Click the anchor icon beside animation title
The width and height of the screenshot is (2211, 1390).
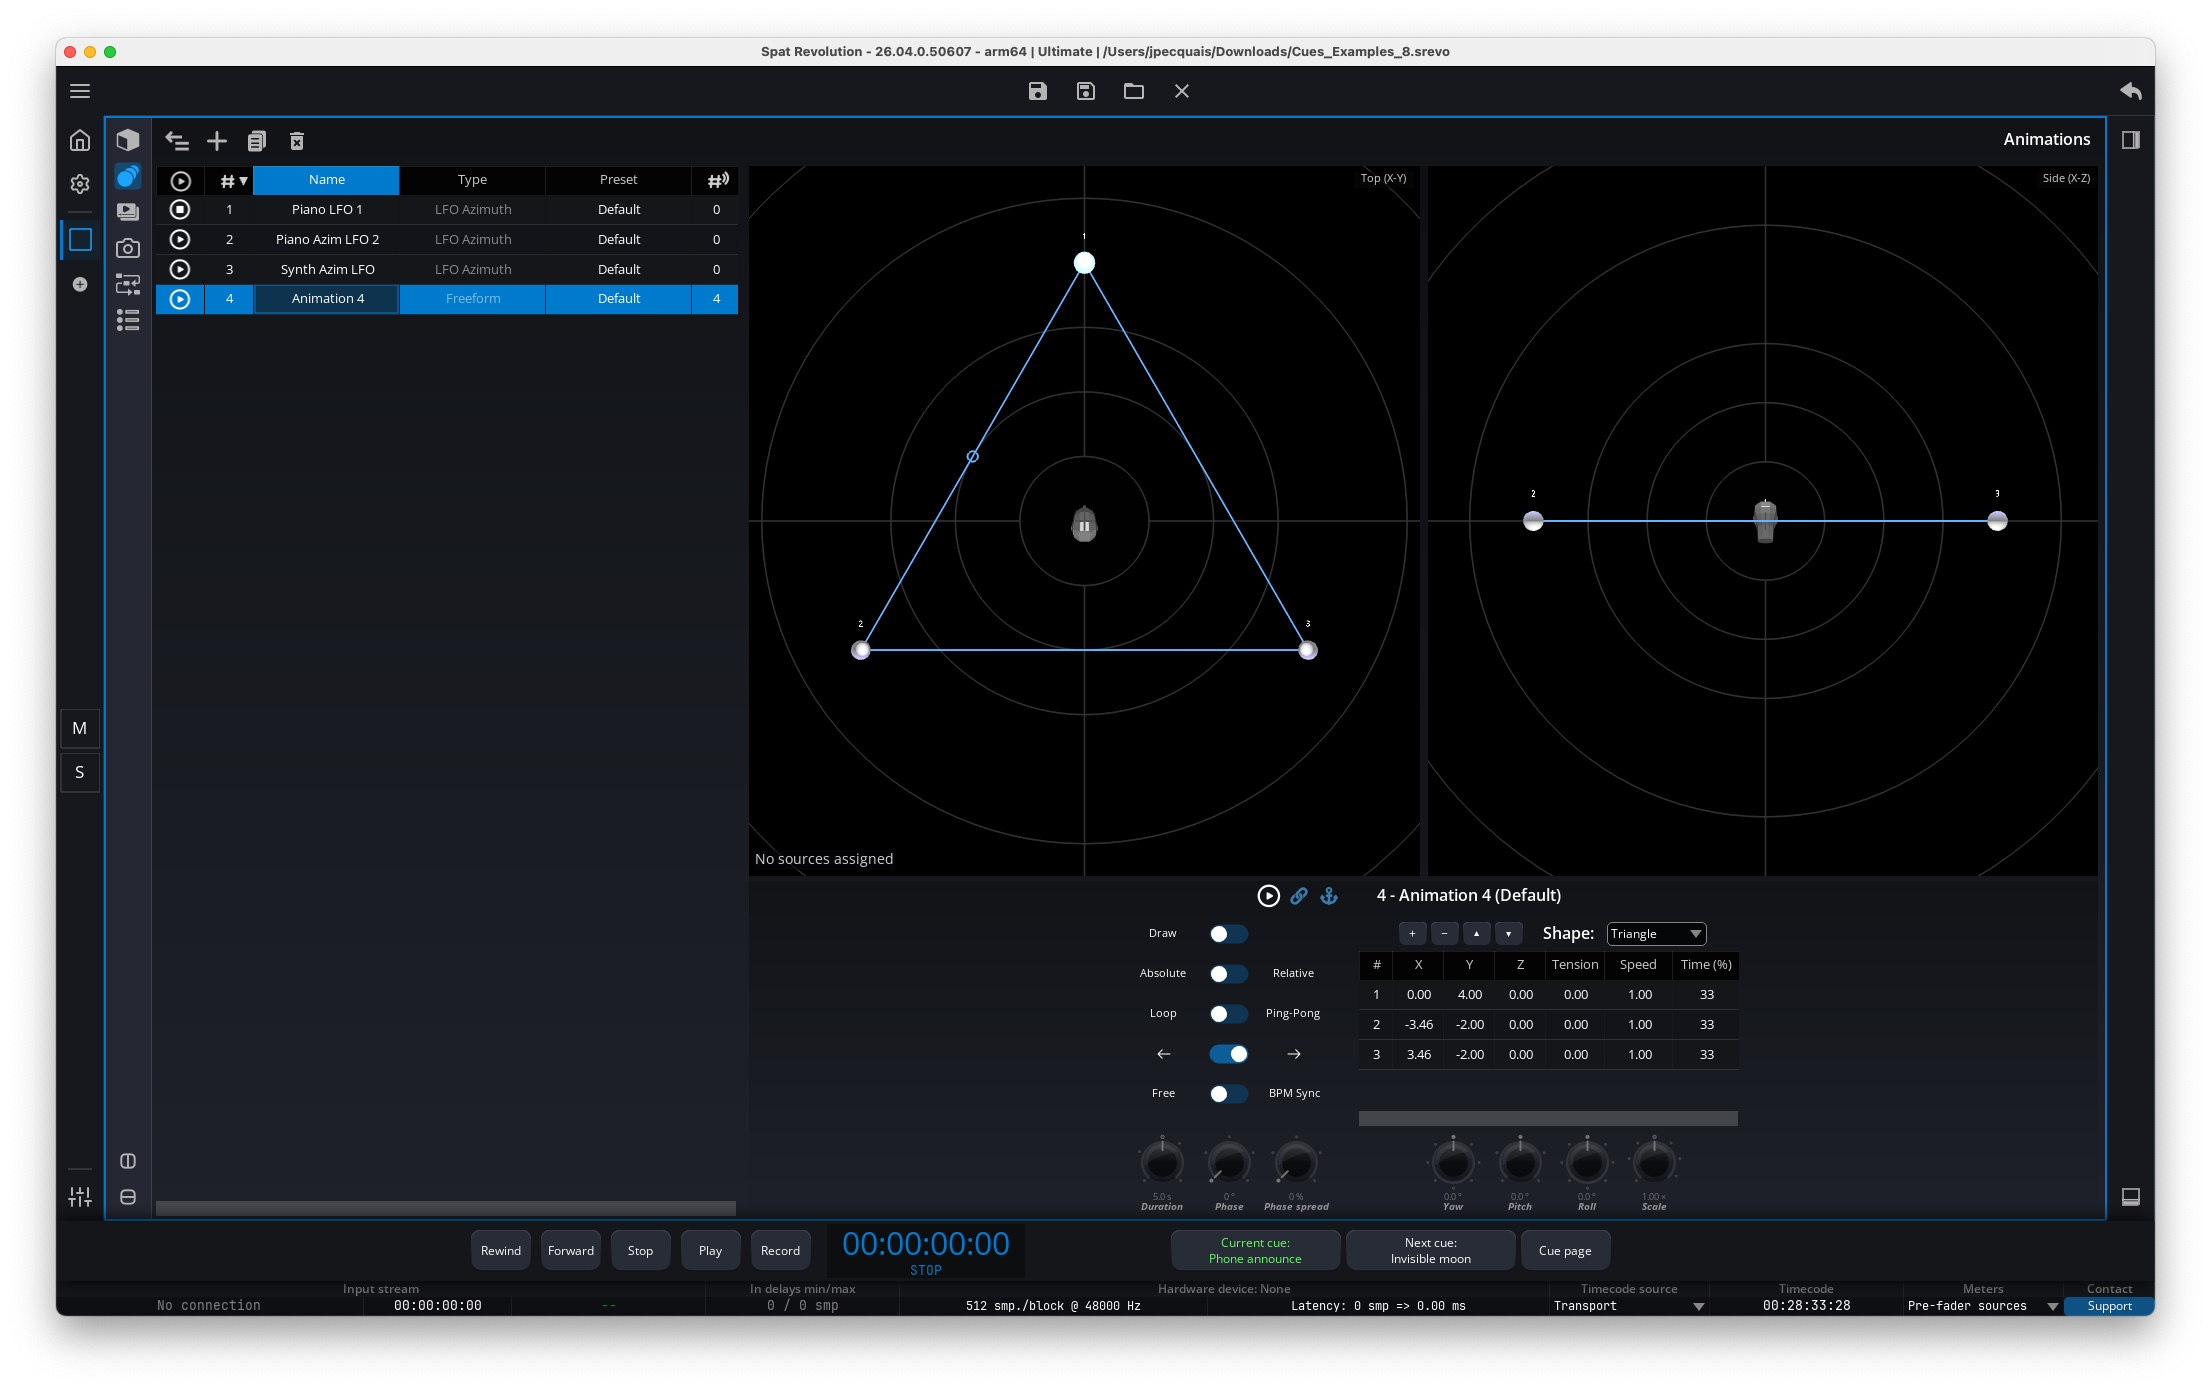[1329, 896]
